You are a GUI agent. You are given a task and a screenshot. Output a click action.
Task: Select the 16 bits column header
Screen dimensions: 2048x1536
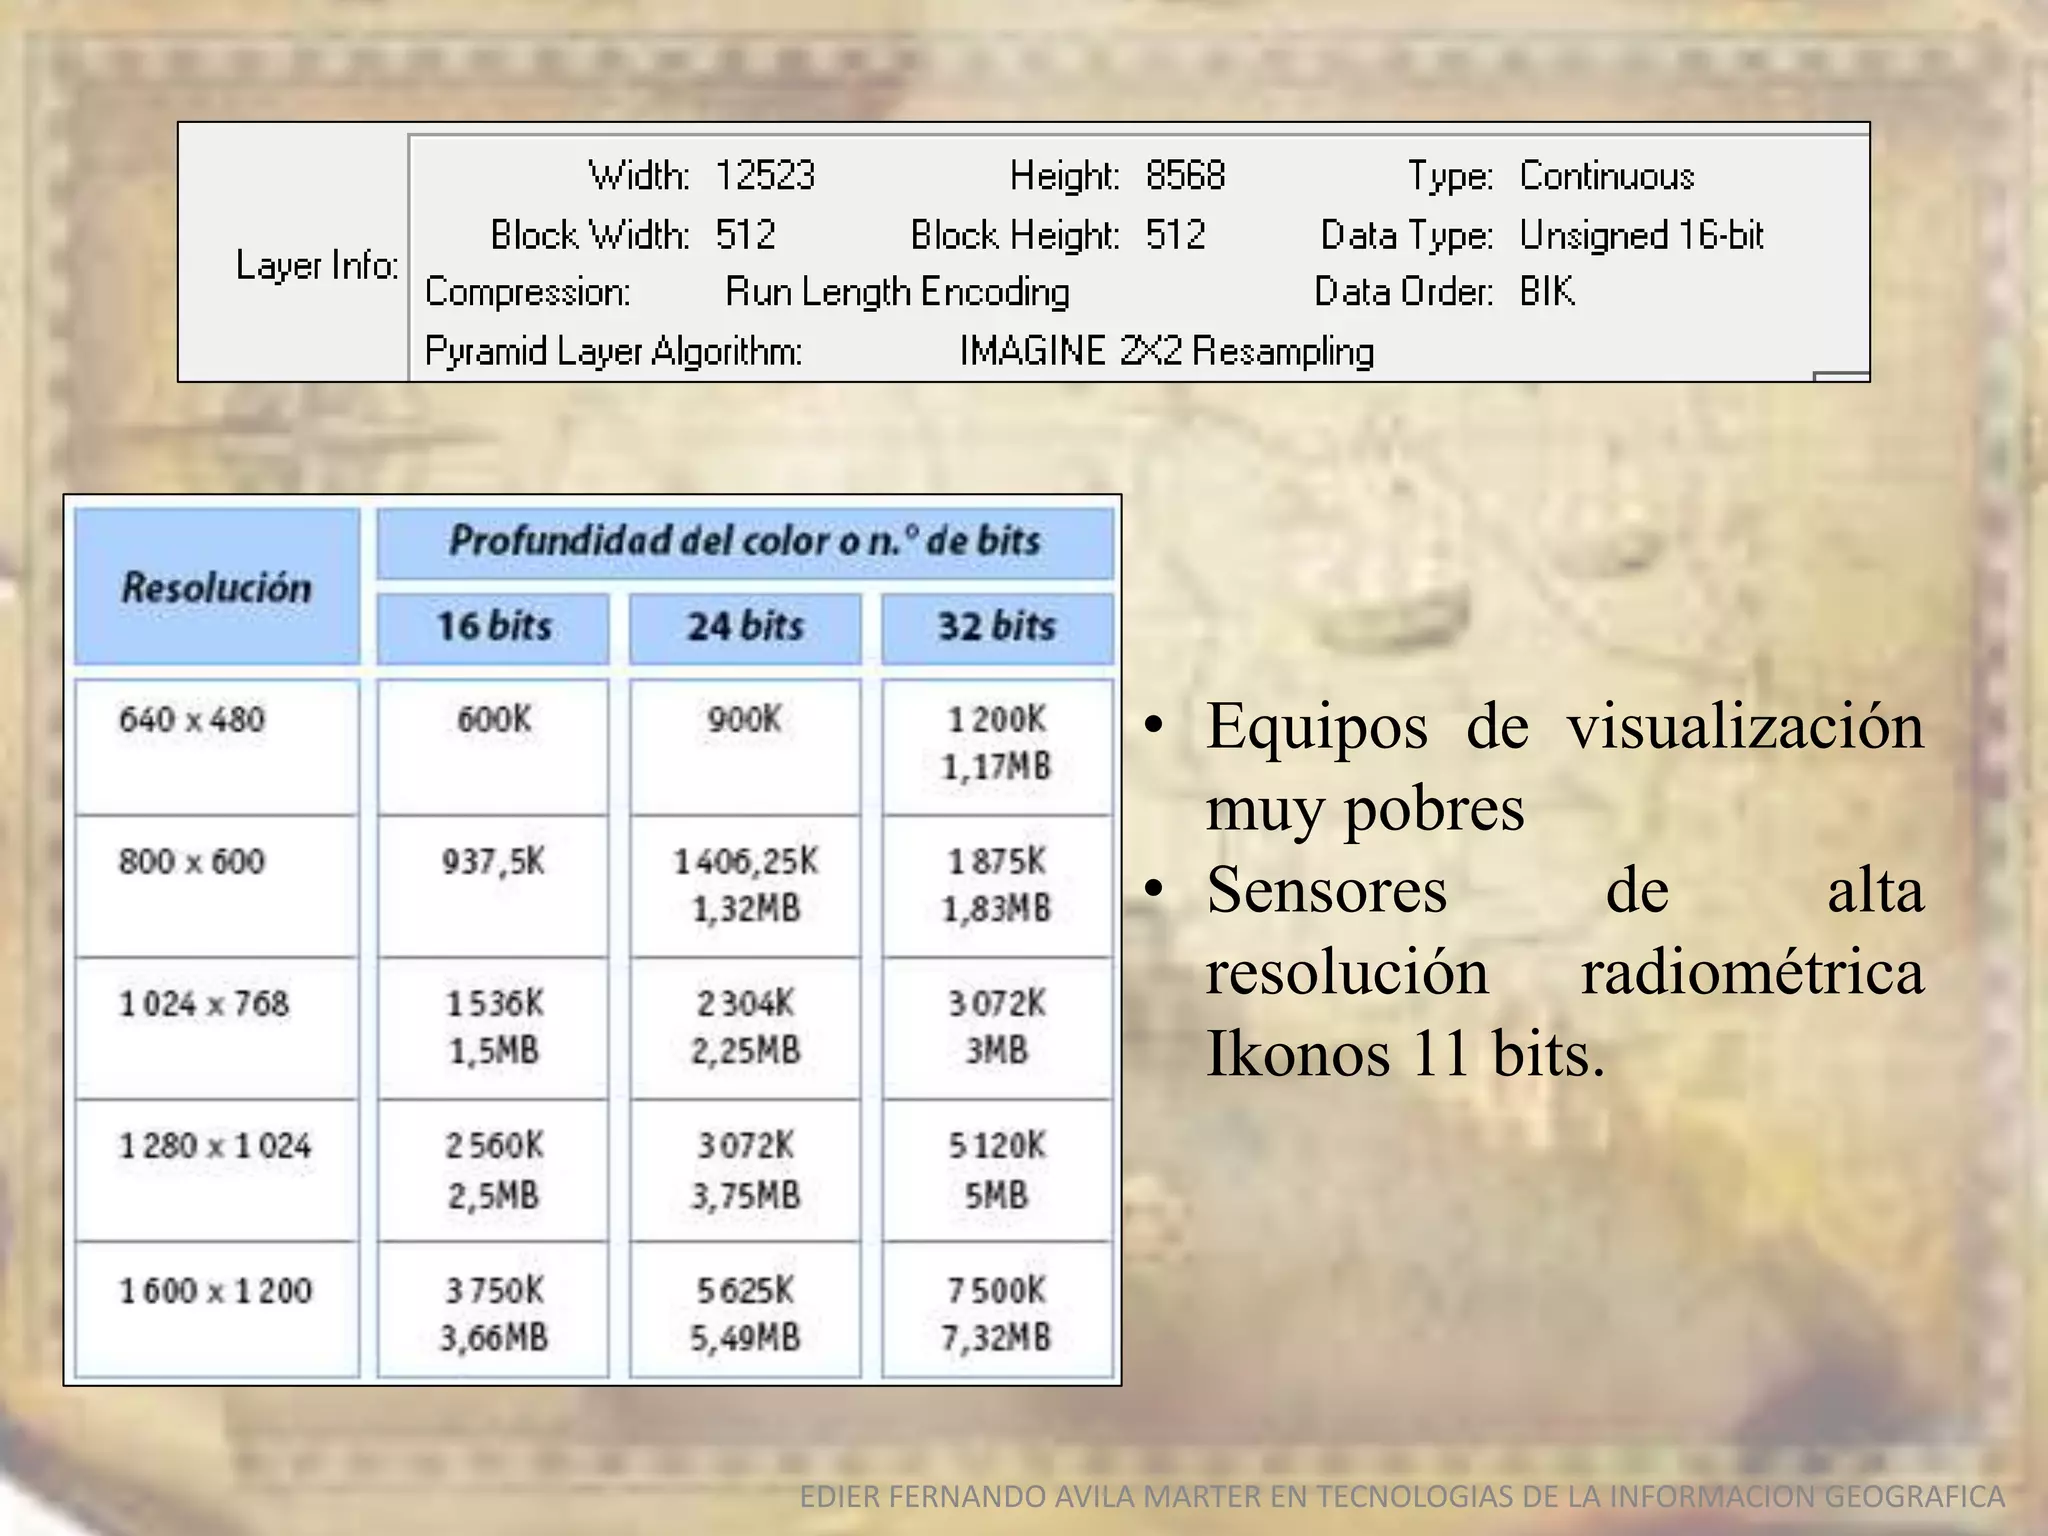[493, 628]
